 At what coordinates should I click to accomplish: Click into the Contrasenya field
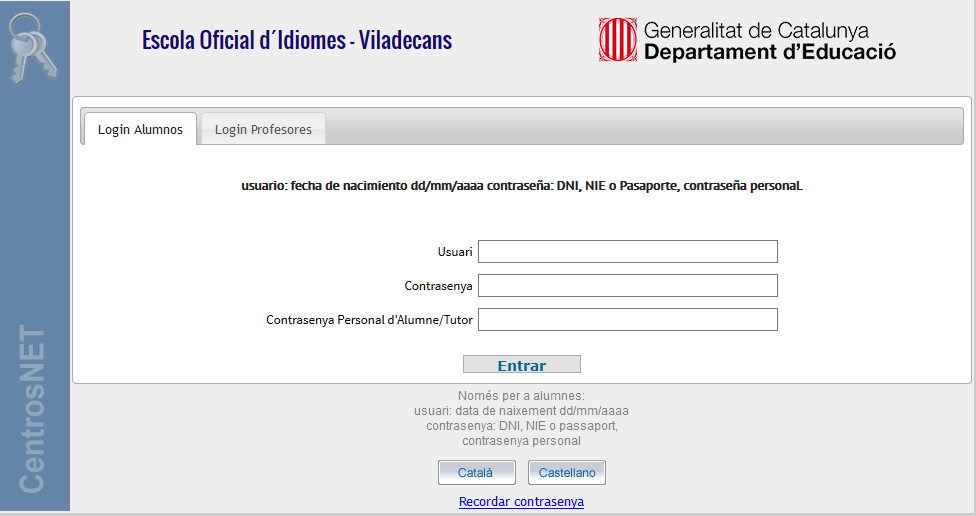[627, 286]
